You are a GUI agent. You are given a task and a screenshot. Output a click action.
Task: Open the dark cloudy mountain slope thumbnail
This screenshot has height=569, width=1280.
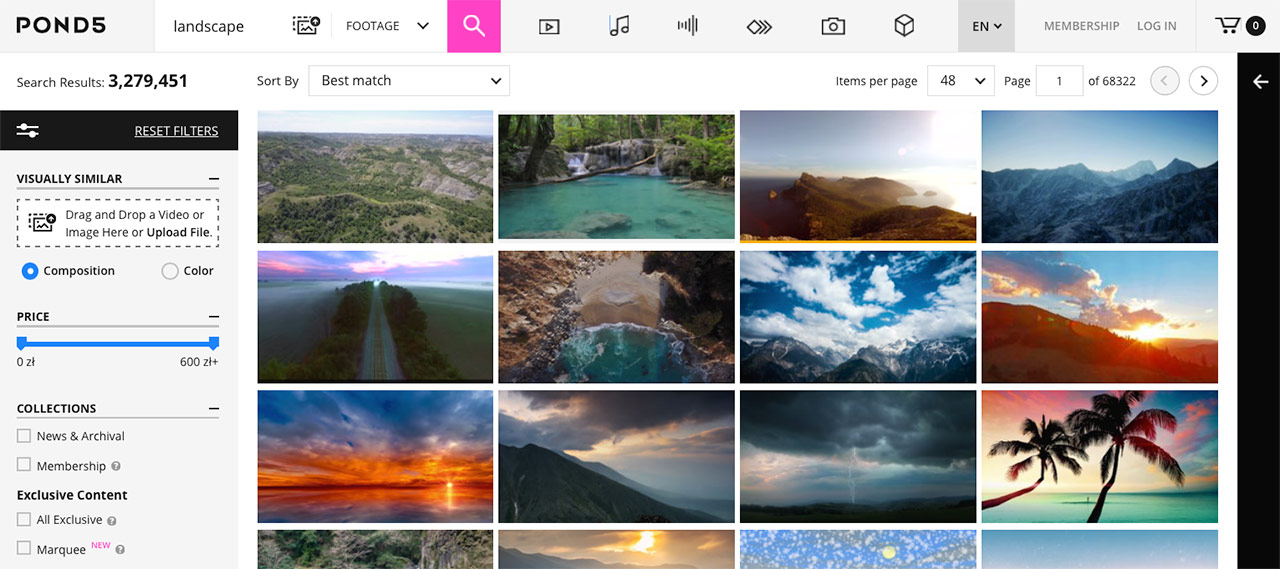click(x=617, y=457)
